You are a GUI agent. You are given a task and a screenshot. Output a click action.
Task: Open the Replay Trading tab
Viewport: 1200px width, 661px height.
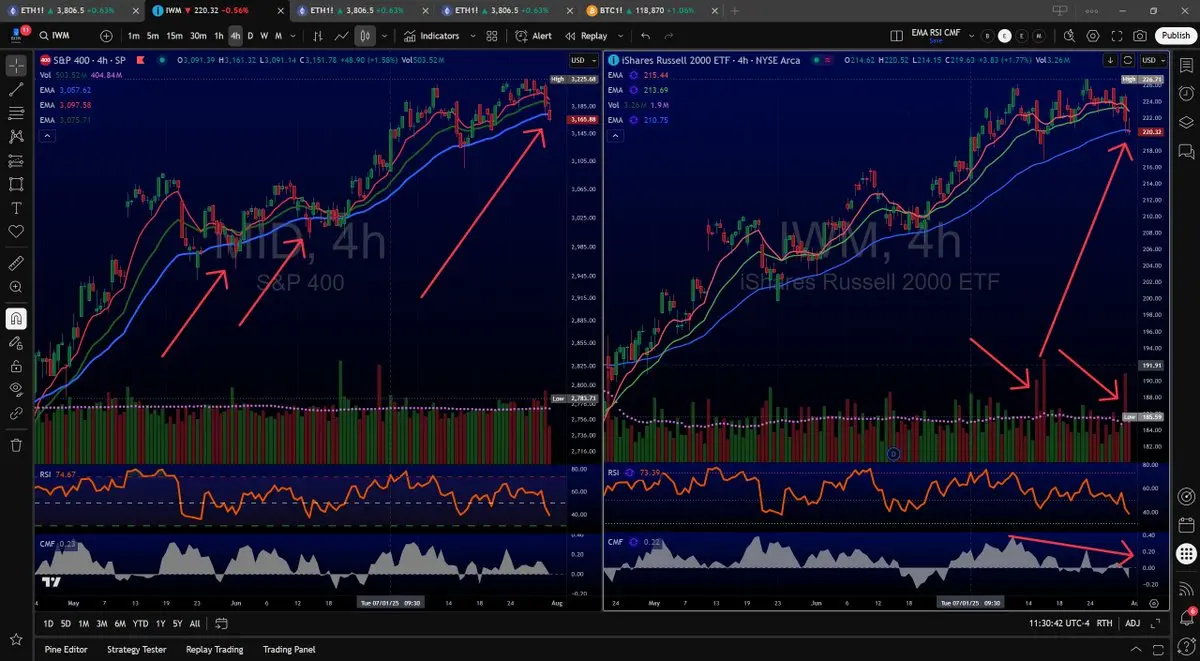tap(214, 649)
